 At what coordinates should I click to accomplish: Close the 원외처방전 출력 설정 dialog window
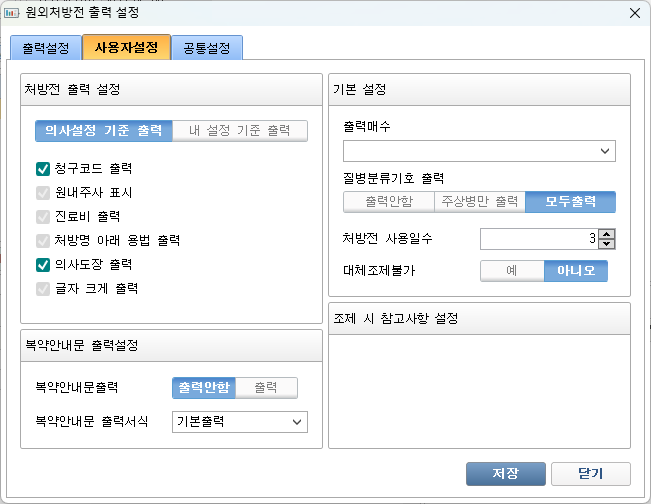pyautogui.click(x=633, y=13)
